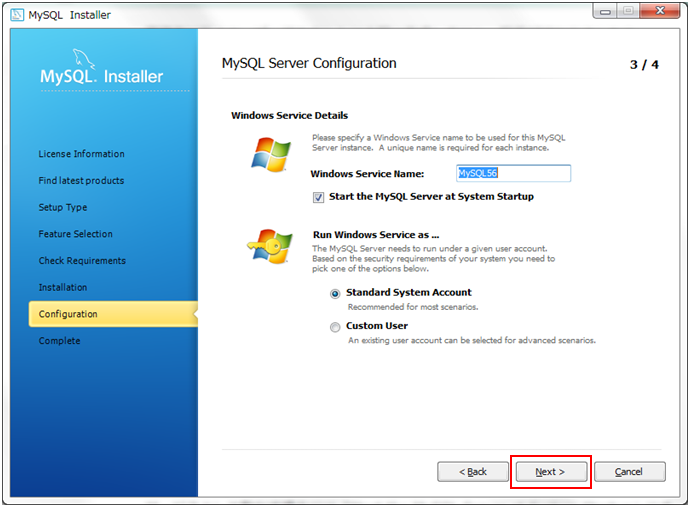Cancel the MySQL installation

pos(630,472)
